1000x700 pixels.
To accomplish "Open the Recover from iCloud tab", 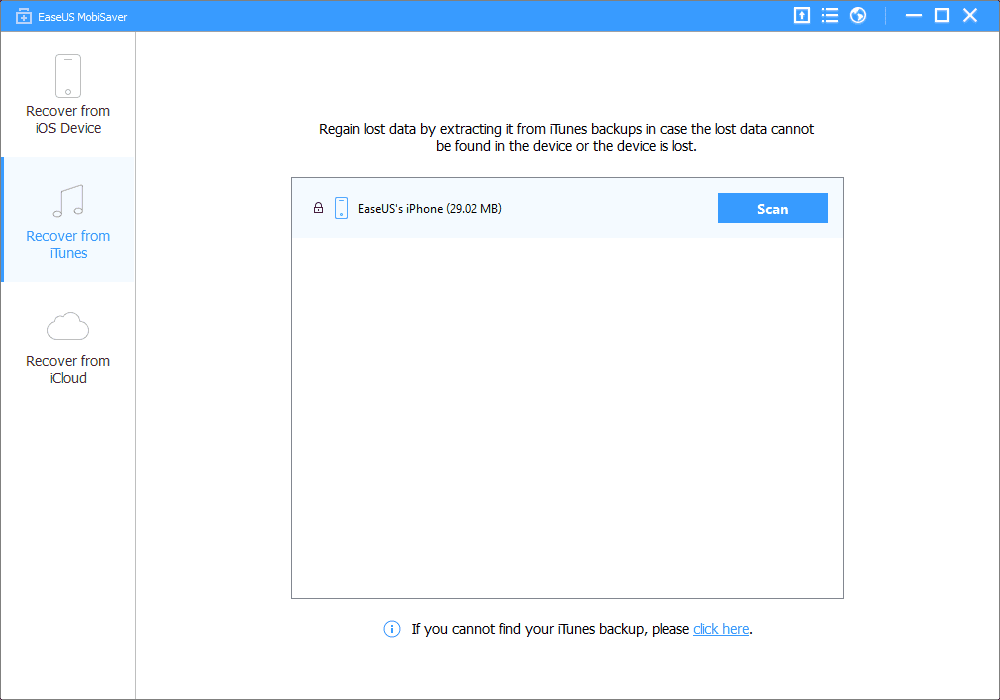I will click(x=68, y=369).
